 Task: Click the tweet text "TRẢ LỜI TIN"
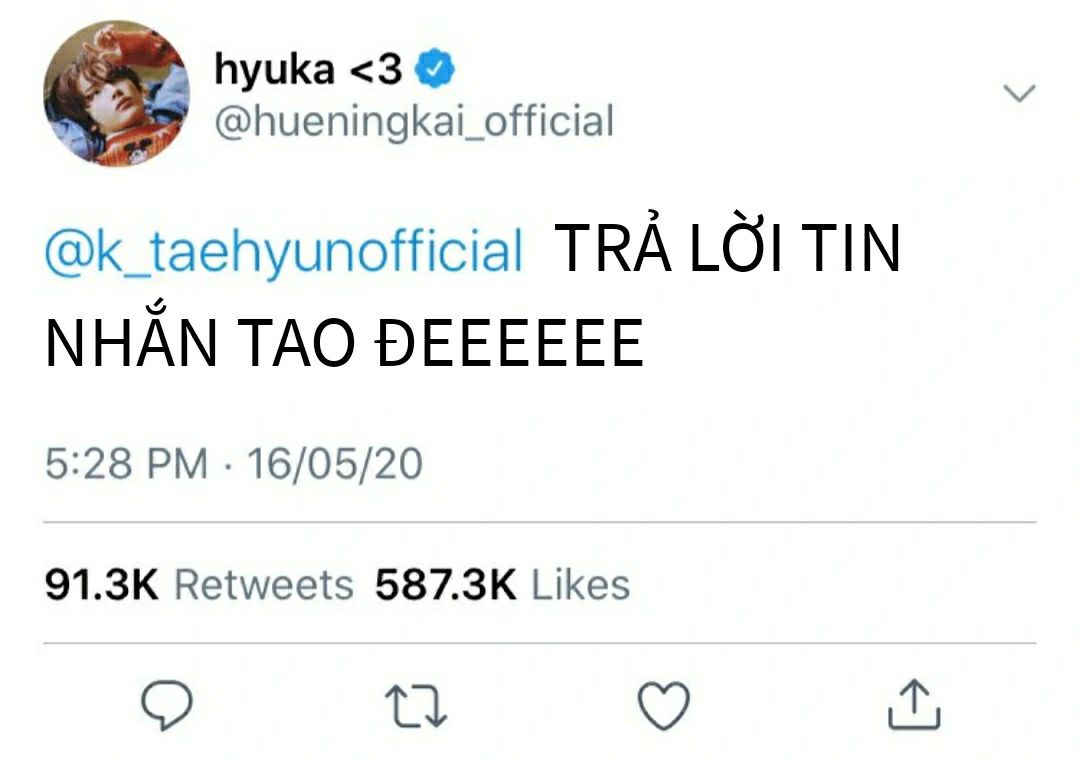[x=728, y=249]
